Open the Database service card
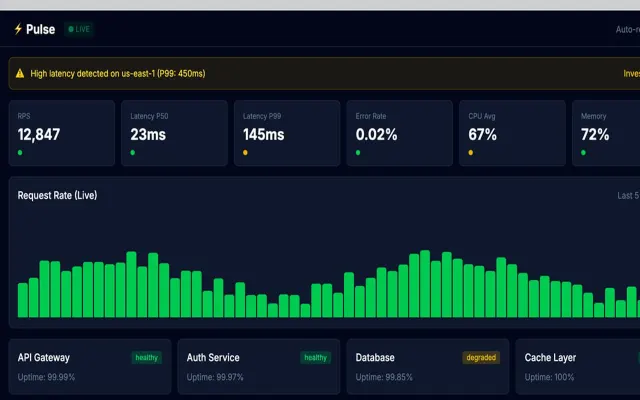This screenshot has width=640, height=400. click(428, 366)
